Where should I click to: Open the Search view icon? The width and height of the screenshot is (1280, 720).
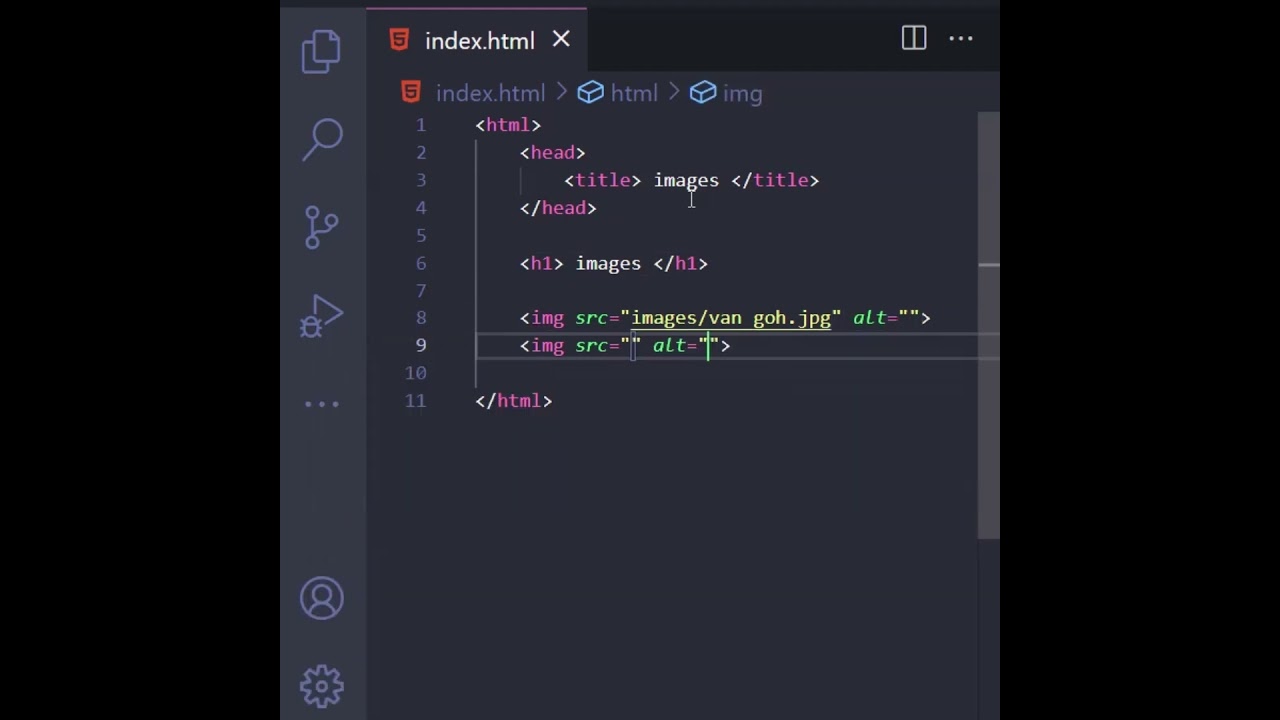[322, 140]
